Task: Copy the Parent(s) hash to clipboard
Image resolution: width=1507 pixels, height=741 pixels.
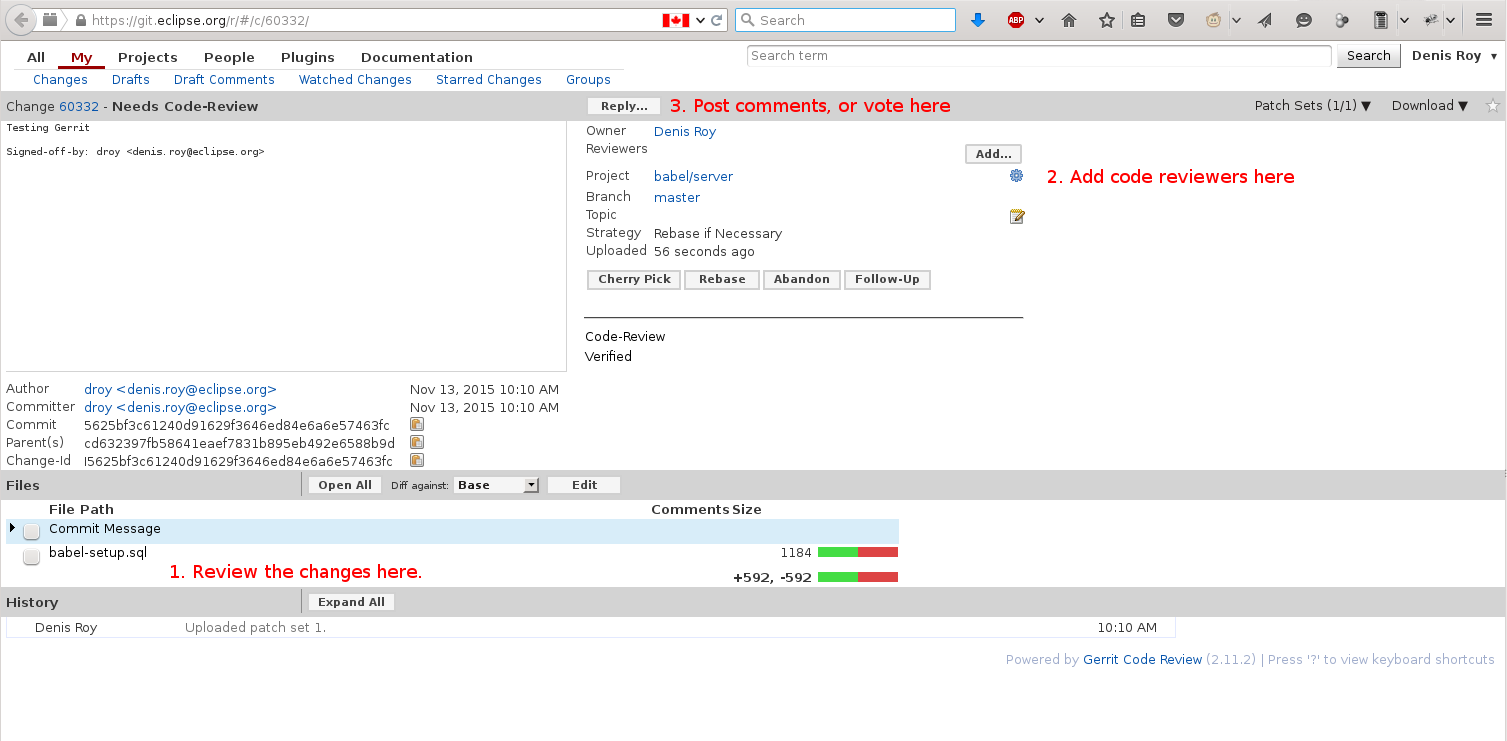Action: [417, 443]
